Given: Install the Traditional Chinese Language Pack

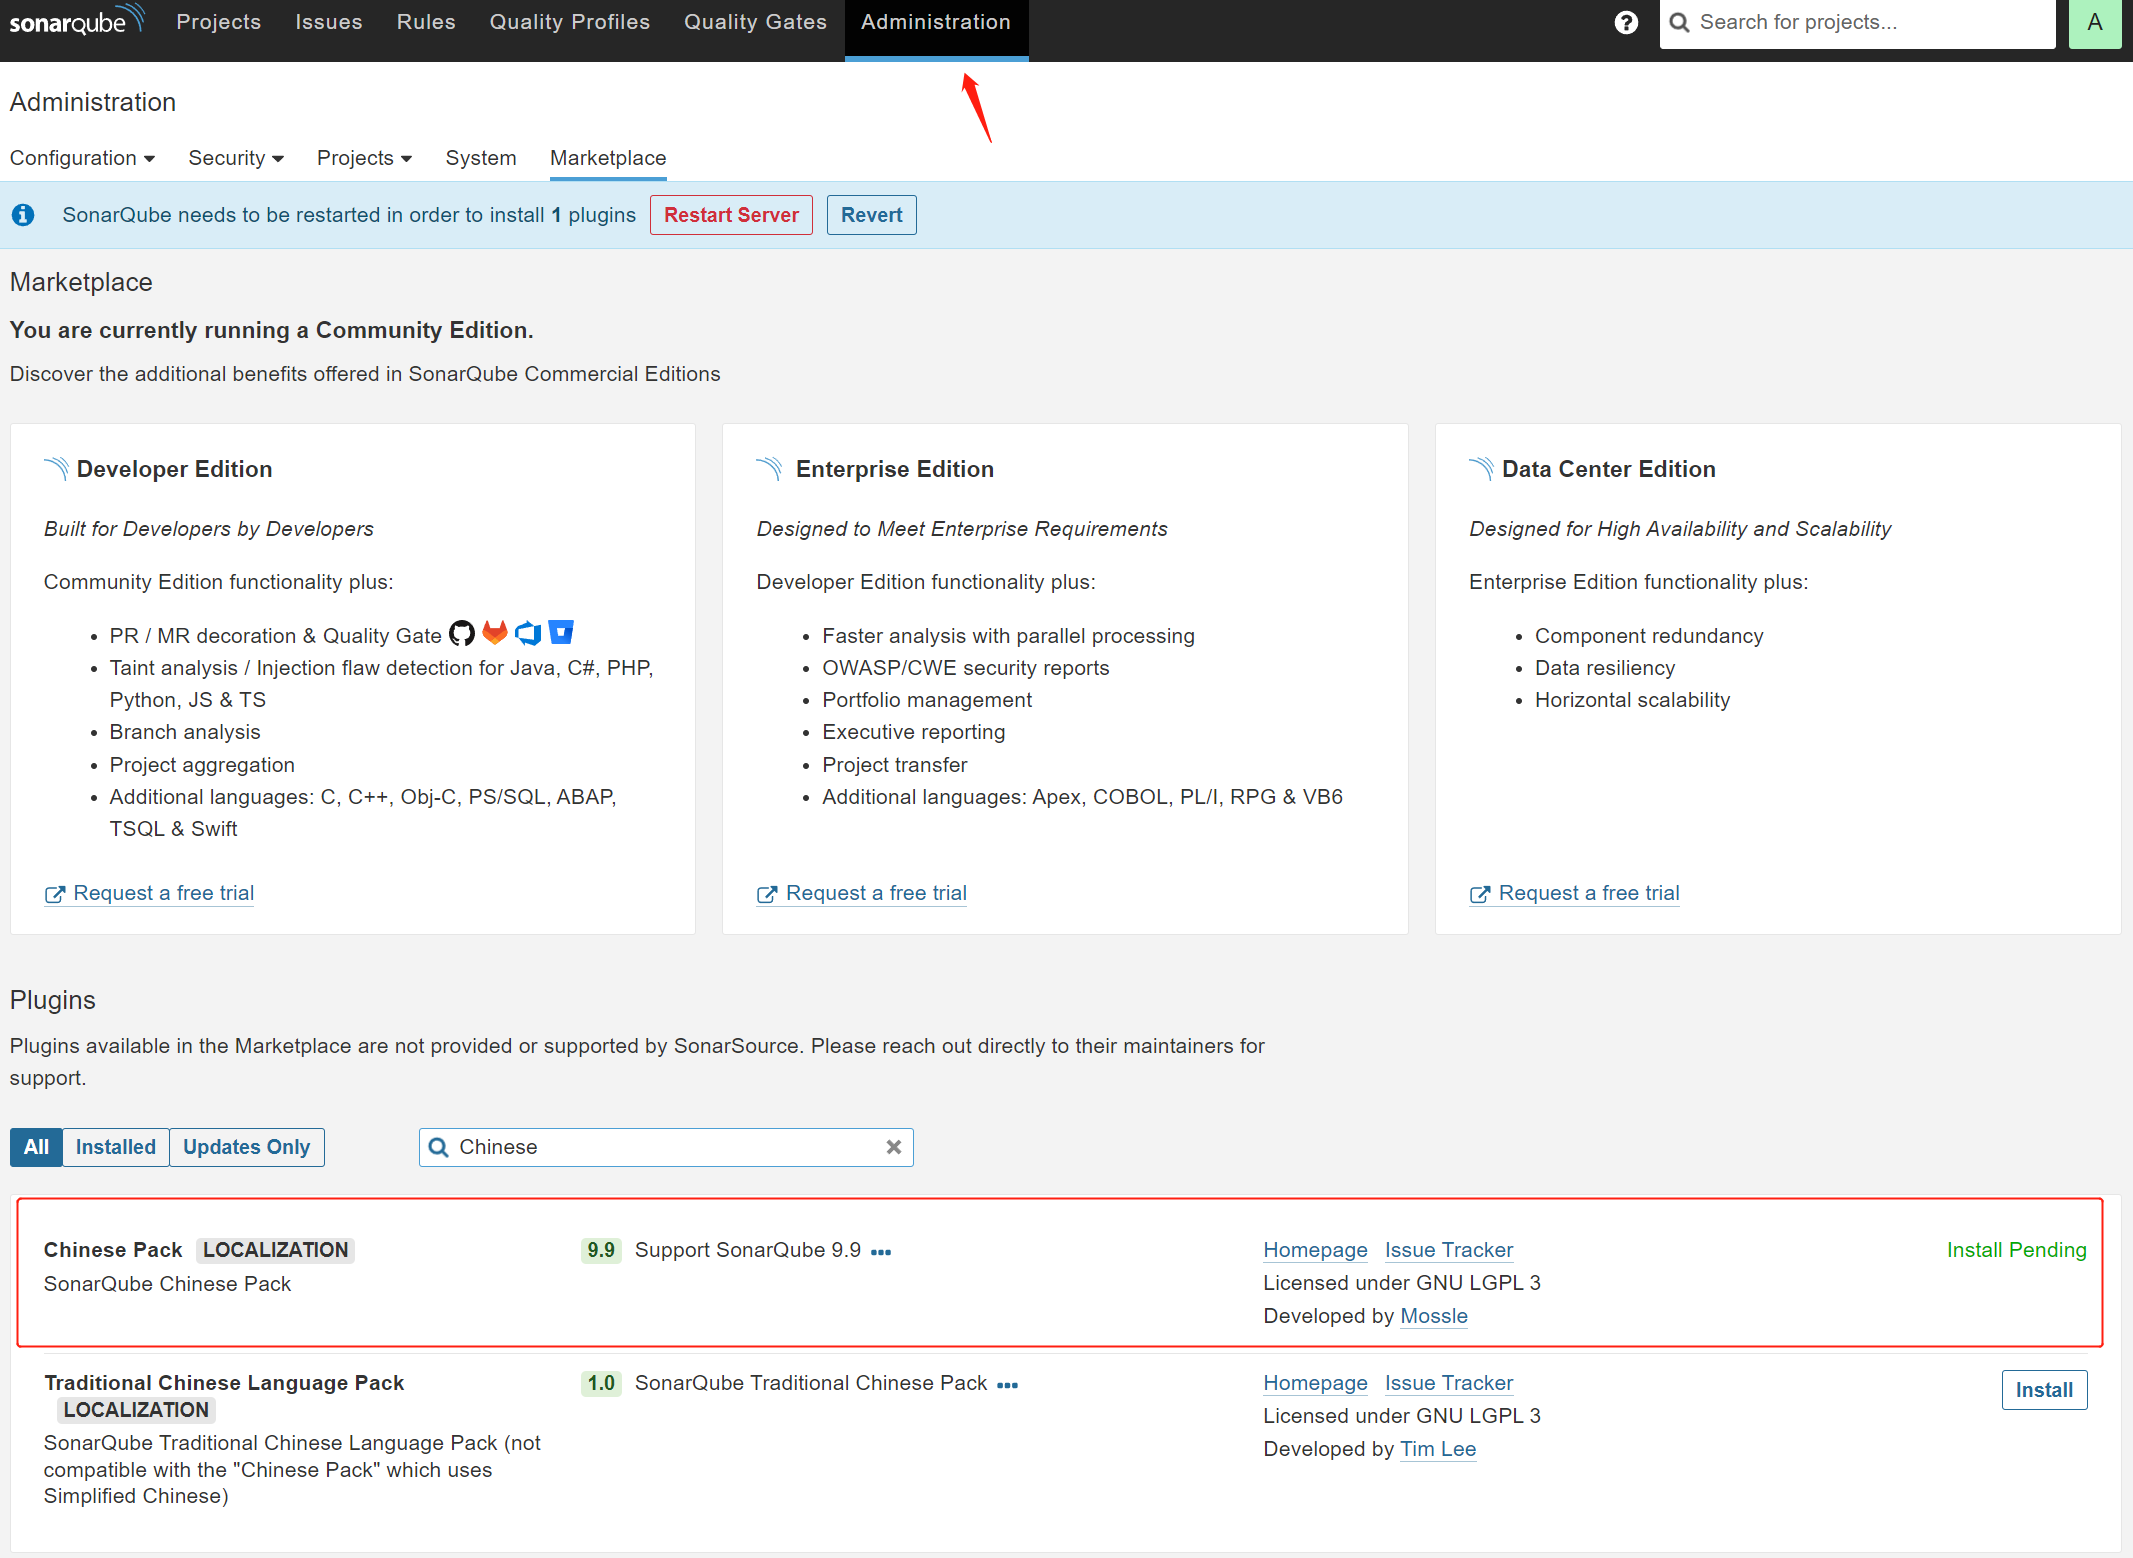Looking at the screenshot, I should click(2043, 1390).
